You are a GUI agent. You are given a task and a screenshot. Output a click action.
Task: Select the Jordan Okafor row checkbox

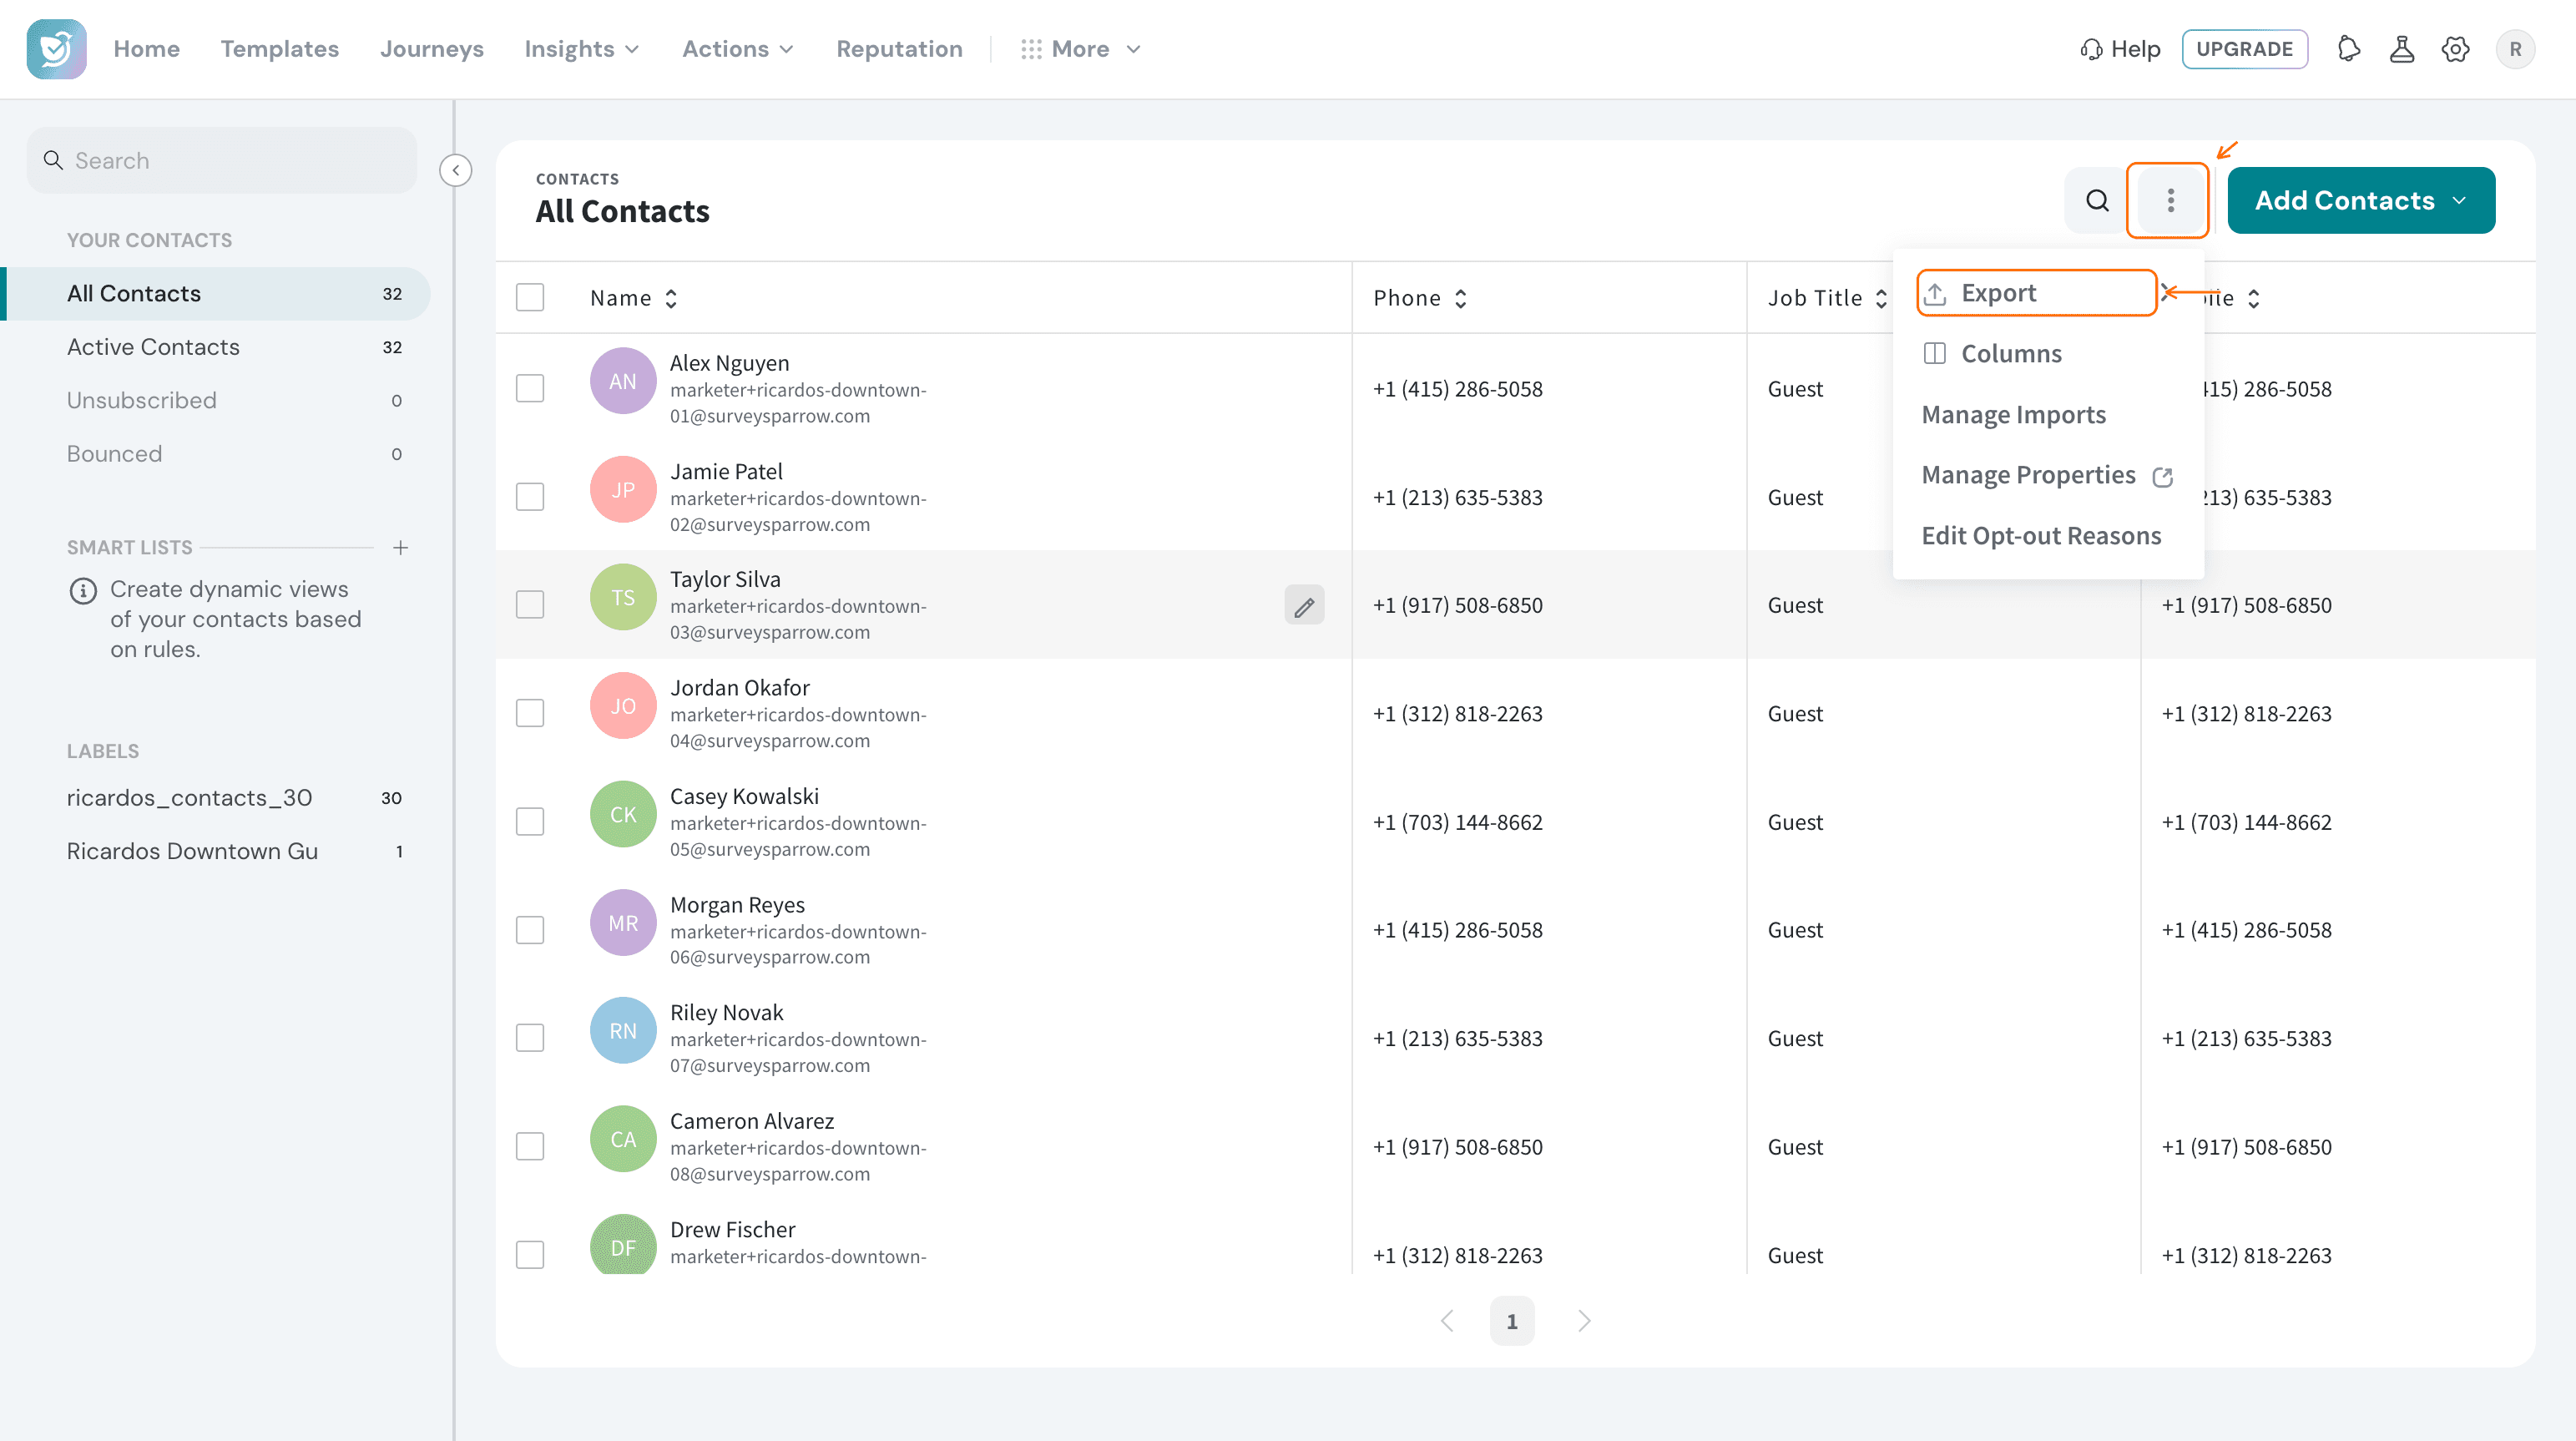click(530, 714)
